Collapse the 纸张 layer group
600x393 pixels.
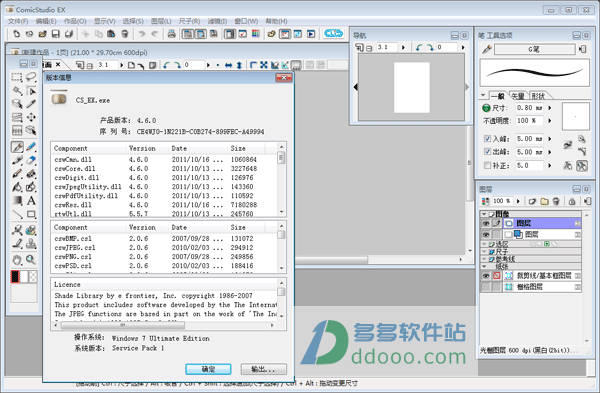point(484,266)
